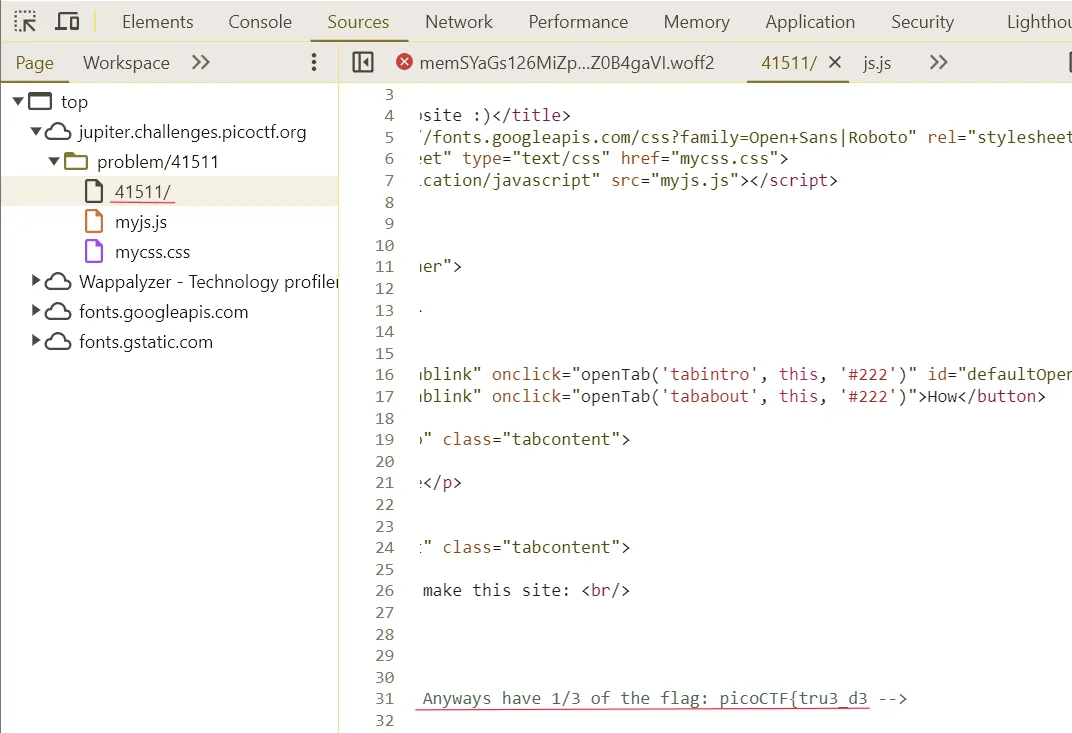The width and height of the screenshot is (1072, 733).
Task: Close the 41511/ editor tab
Action: (x=835, y=62)
